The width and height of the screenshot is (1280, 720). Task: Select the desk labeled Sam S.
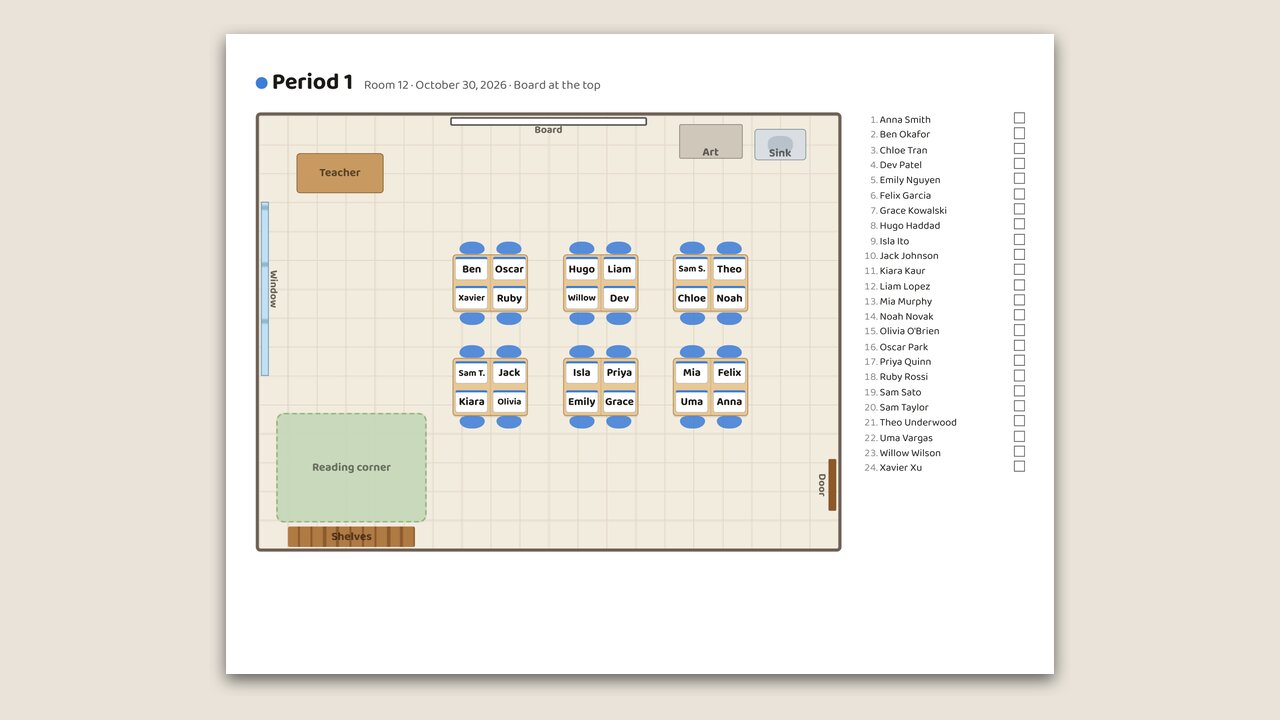tap(692, 269)
